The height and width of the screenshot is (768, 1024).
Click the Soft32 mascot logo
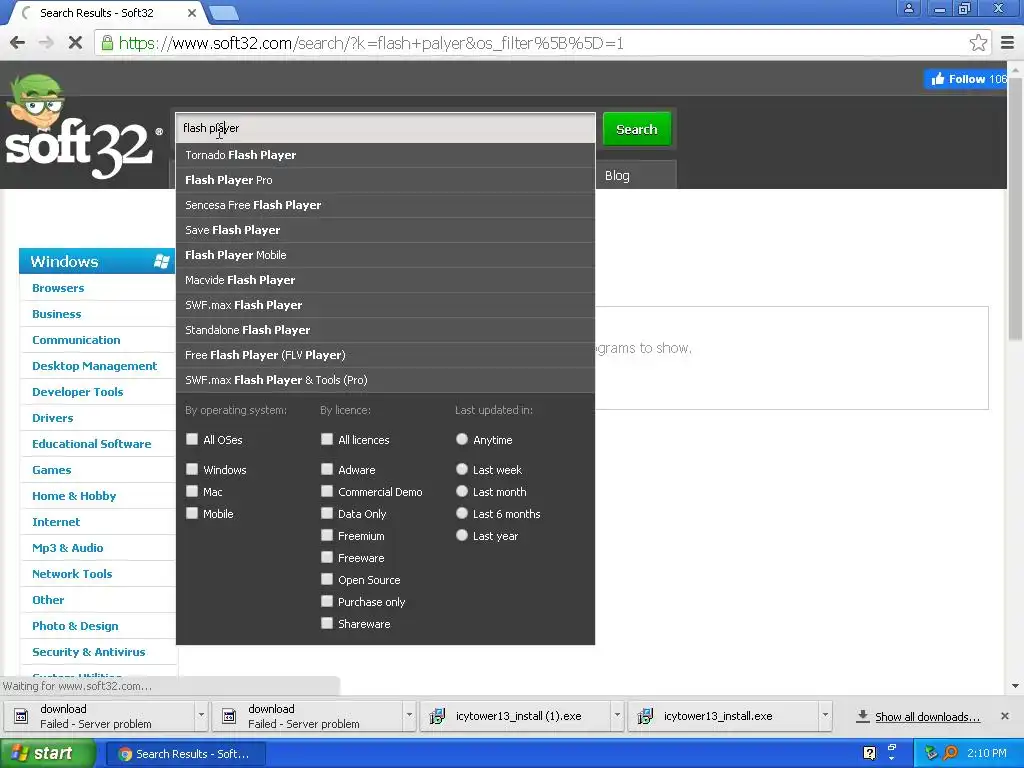82,126
